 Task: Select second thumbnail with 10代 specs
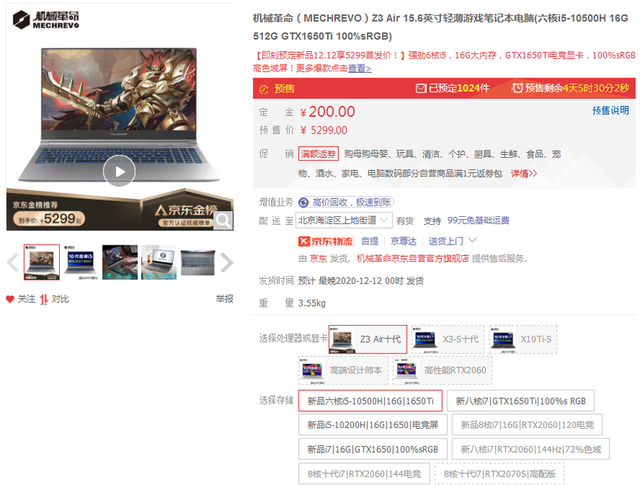tap(80, 262)
